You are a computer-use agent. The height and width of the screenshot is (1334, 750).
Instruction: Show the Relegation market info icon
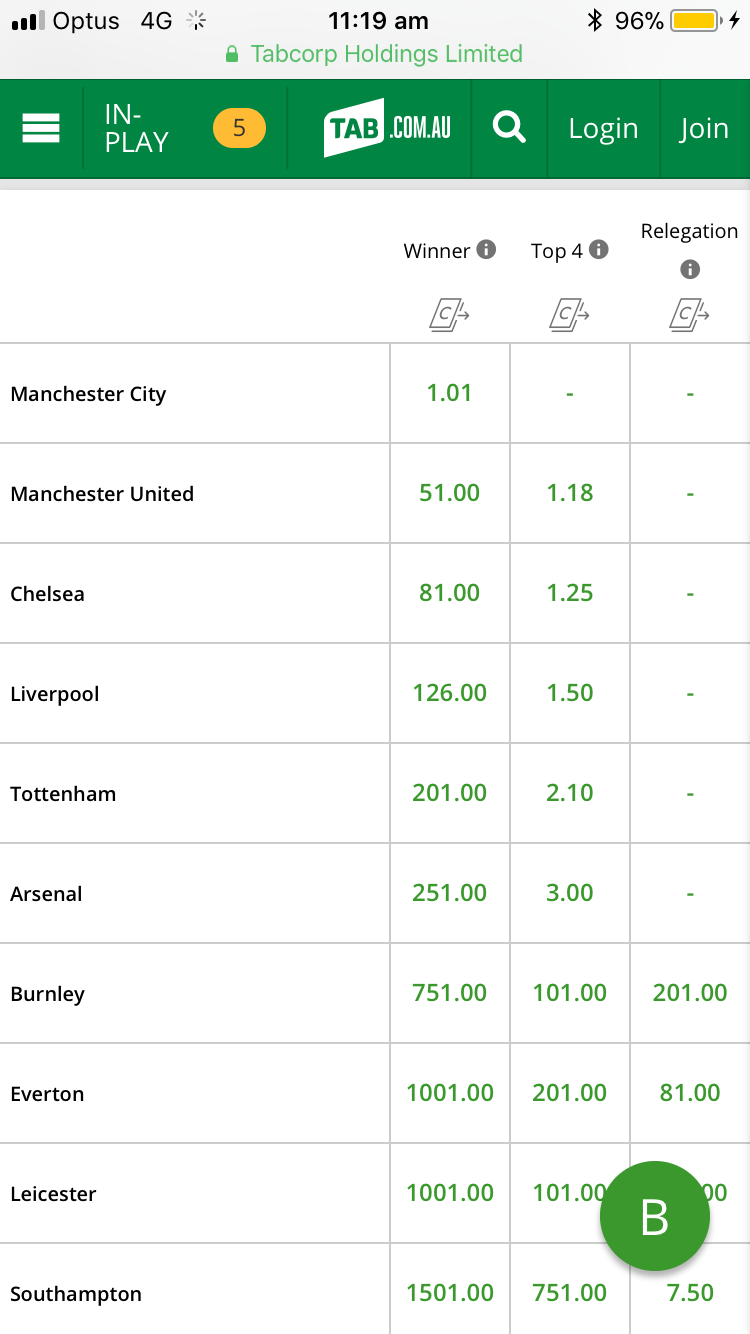coord(690,269)
